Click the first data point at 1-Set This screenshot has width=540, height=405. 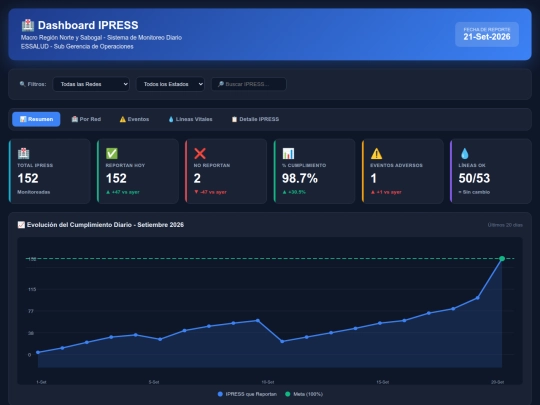point(38,352)
